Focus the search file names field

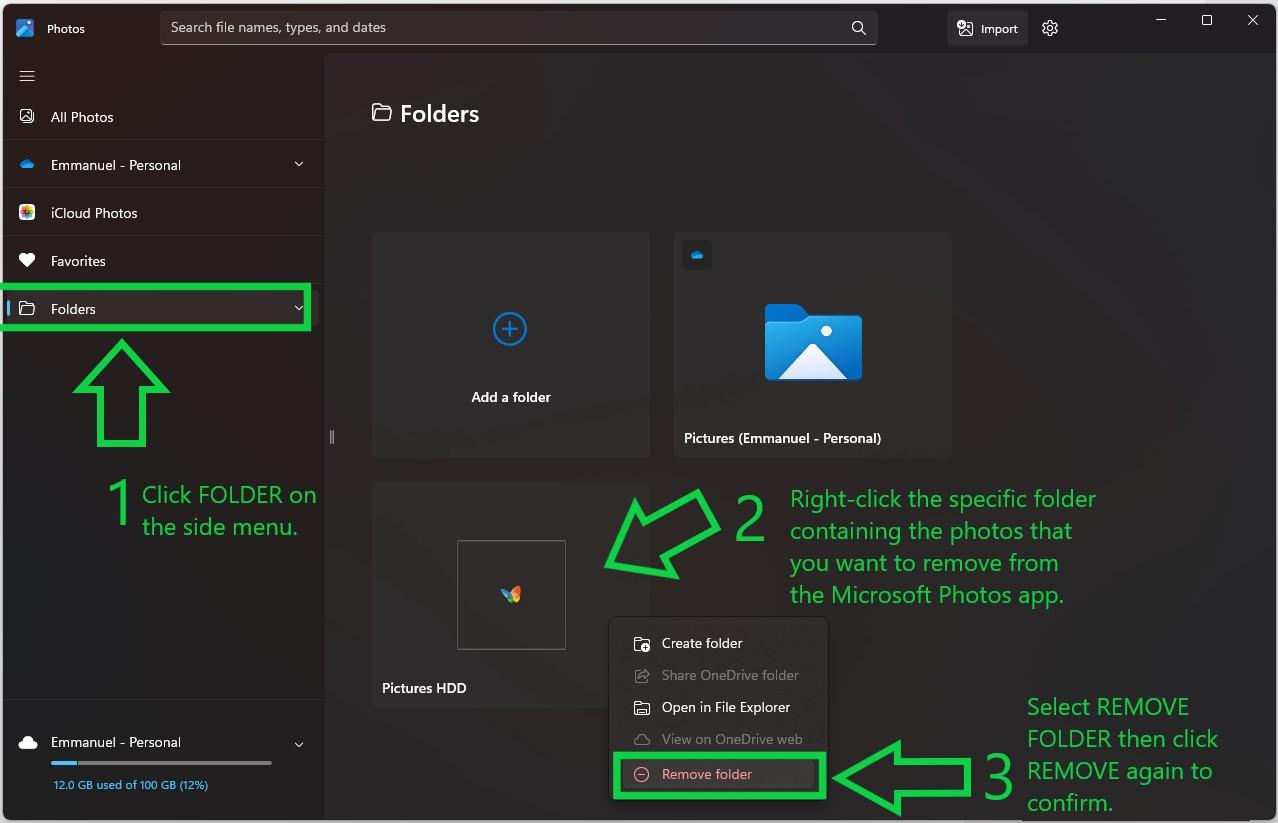coord(519,28)
